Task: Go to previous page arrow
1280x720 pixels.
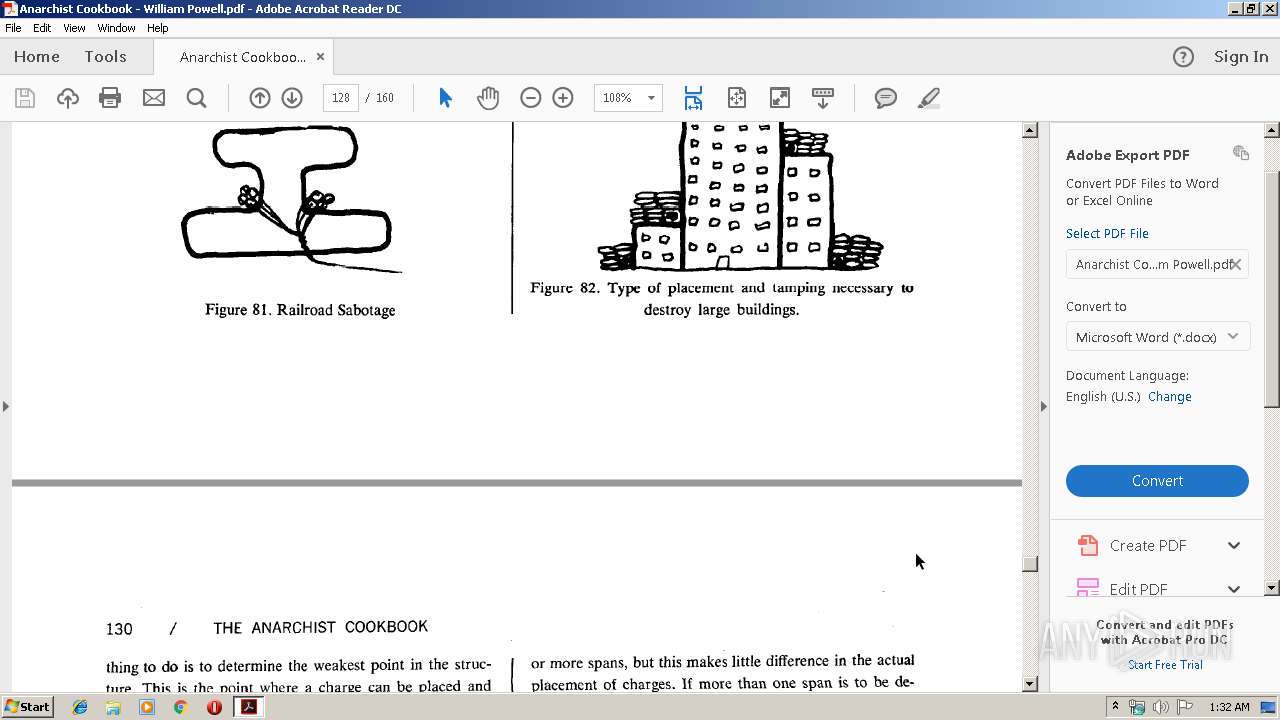Action: click(x=260, y=98)
